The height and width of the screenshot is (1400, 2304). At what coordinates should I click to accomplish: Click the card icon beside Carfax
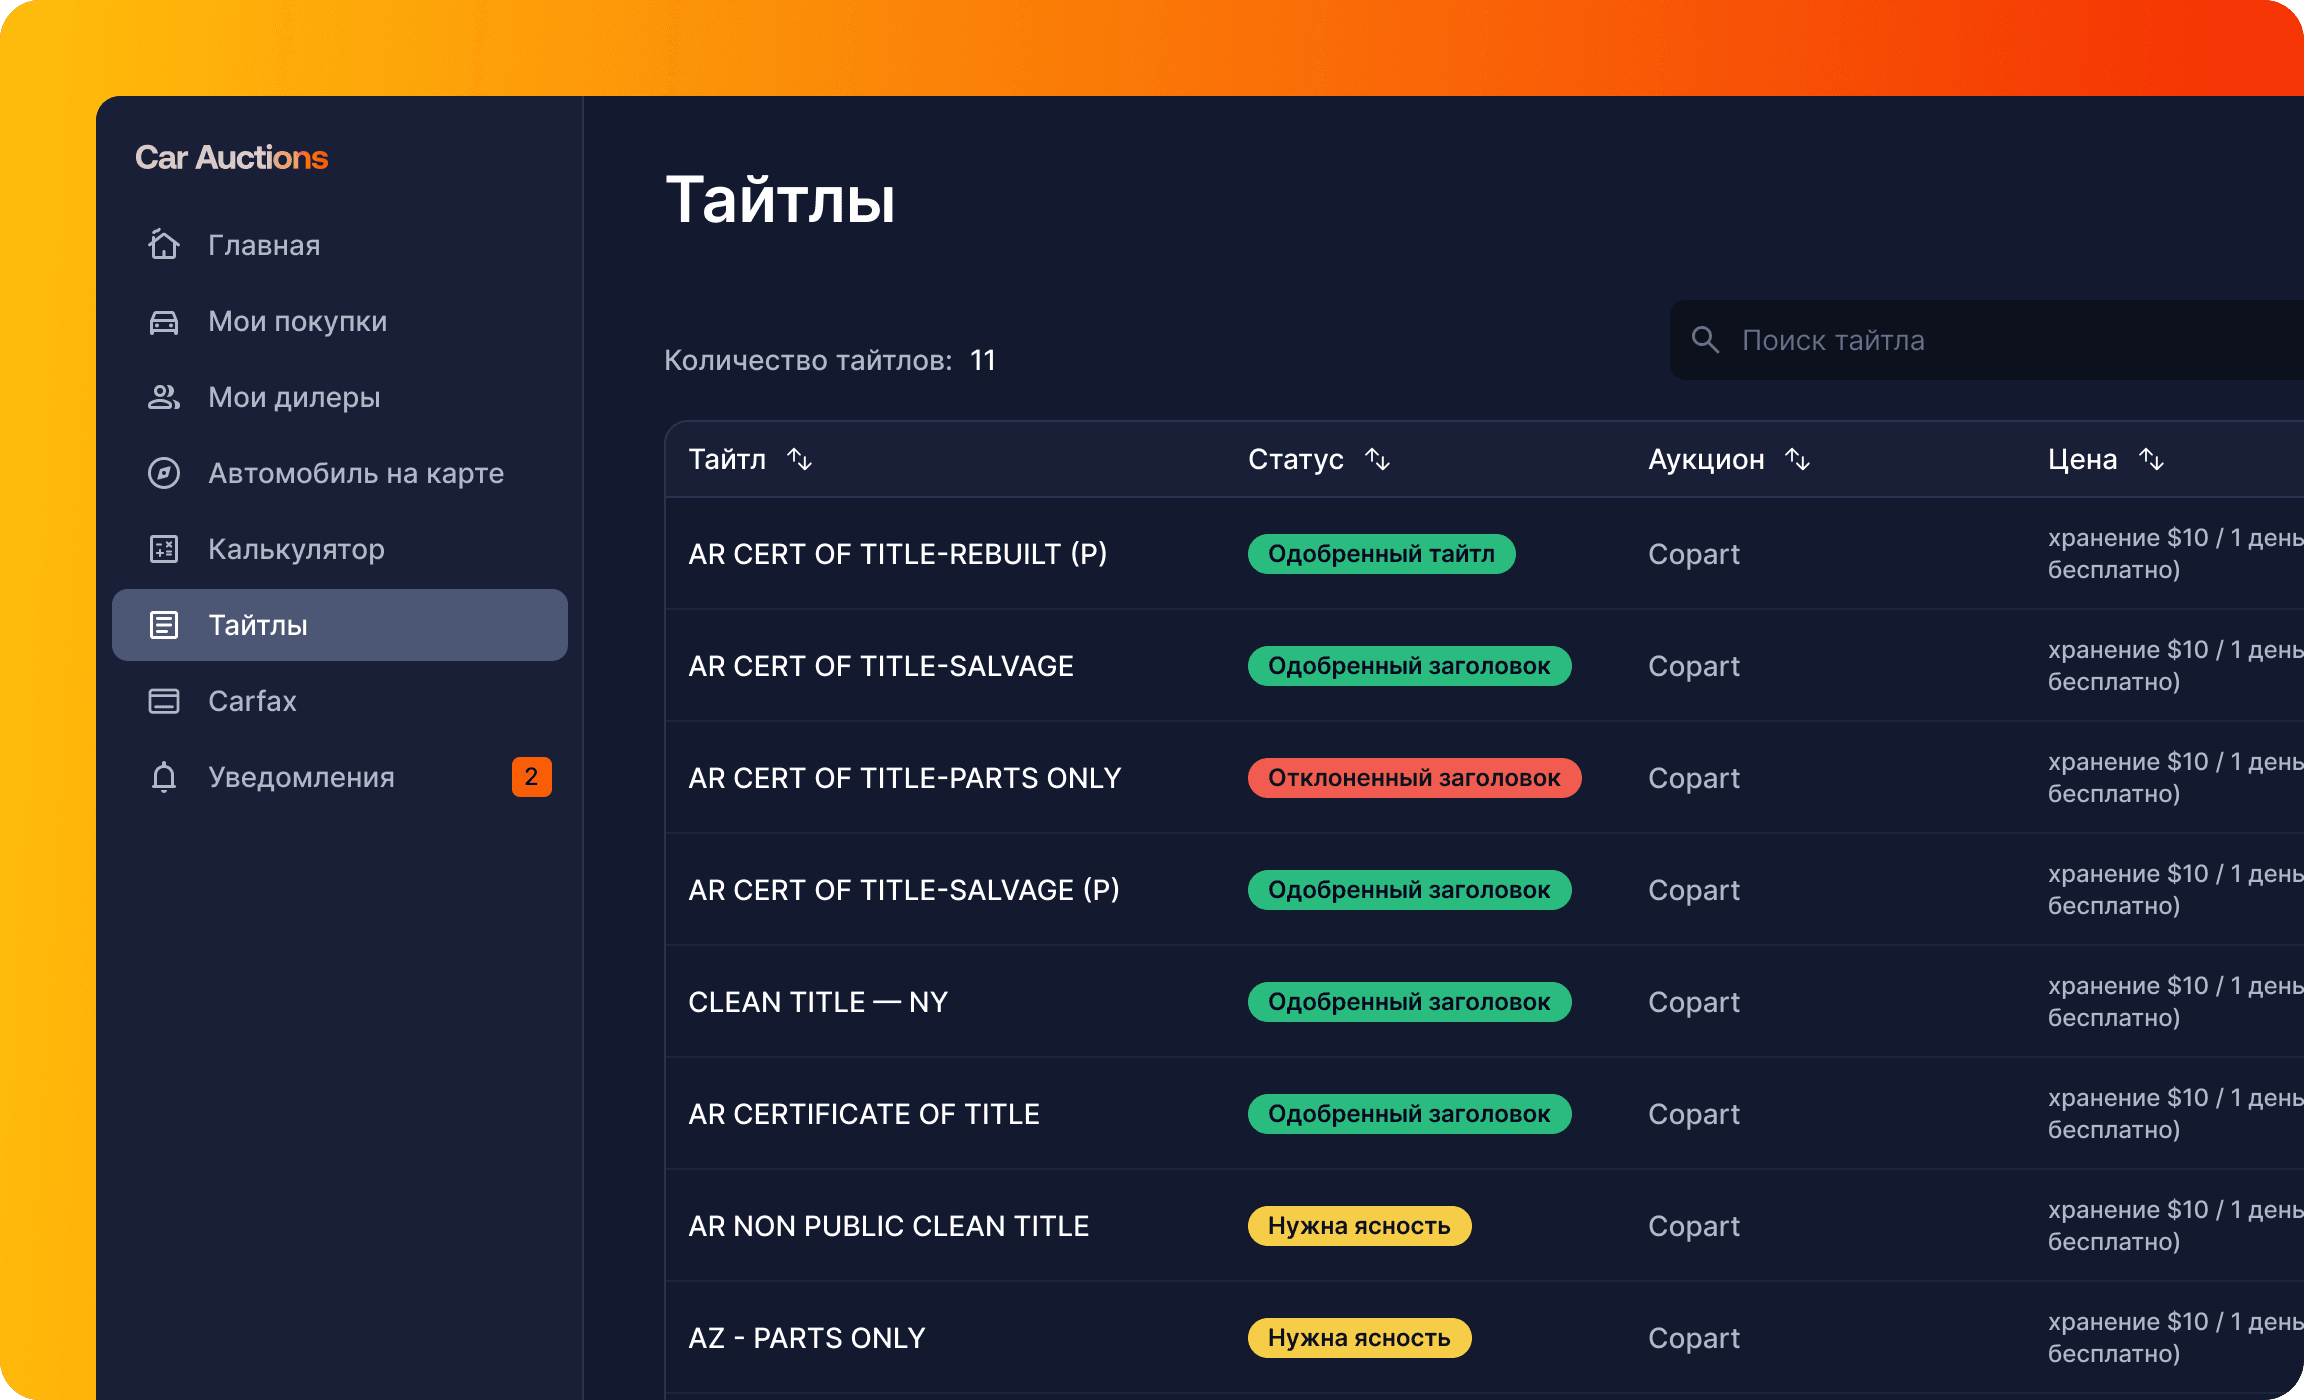coord(164,701)
